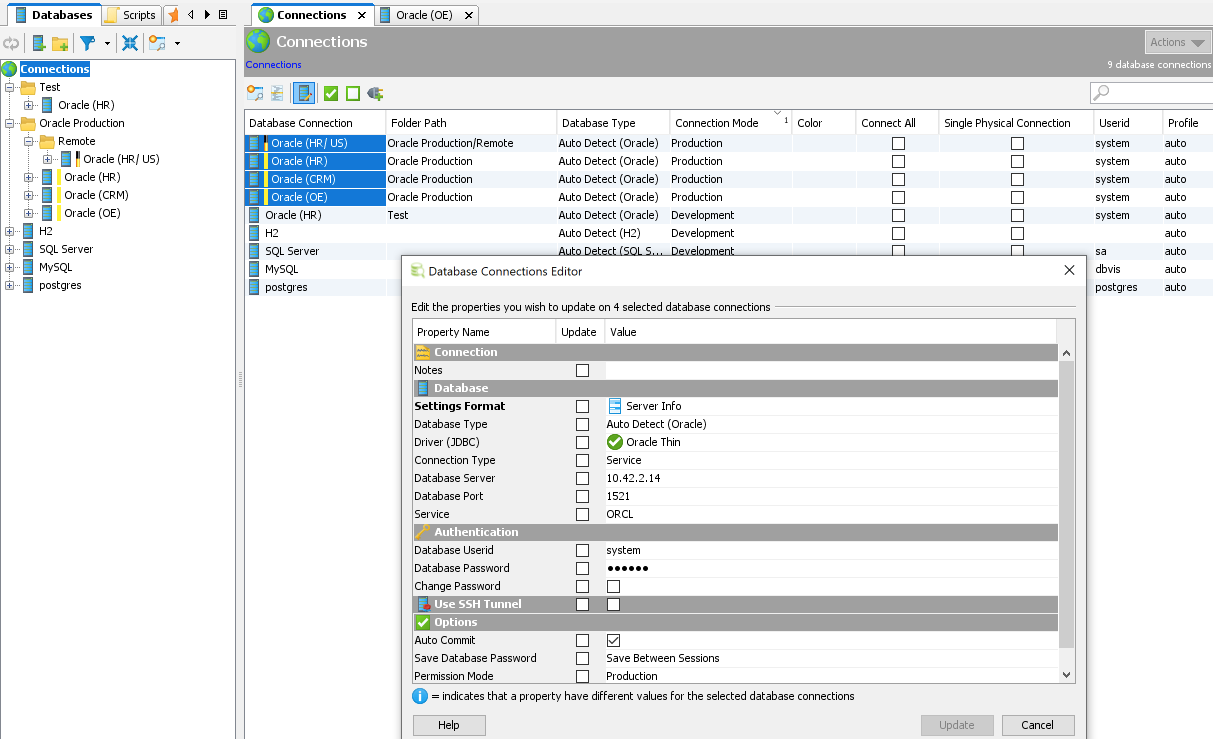
Task: Click the connect plug icon in Connections toolbar
Action: [376, 93]
